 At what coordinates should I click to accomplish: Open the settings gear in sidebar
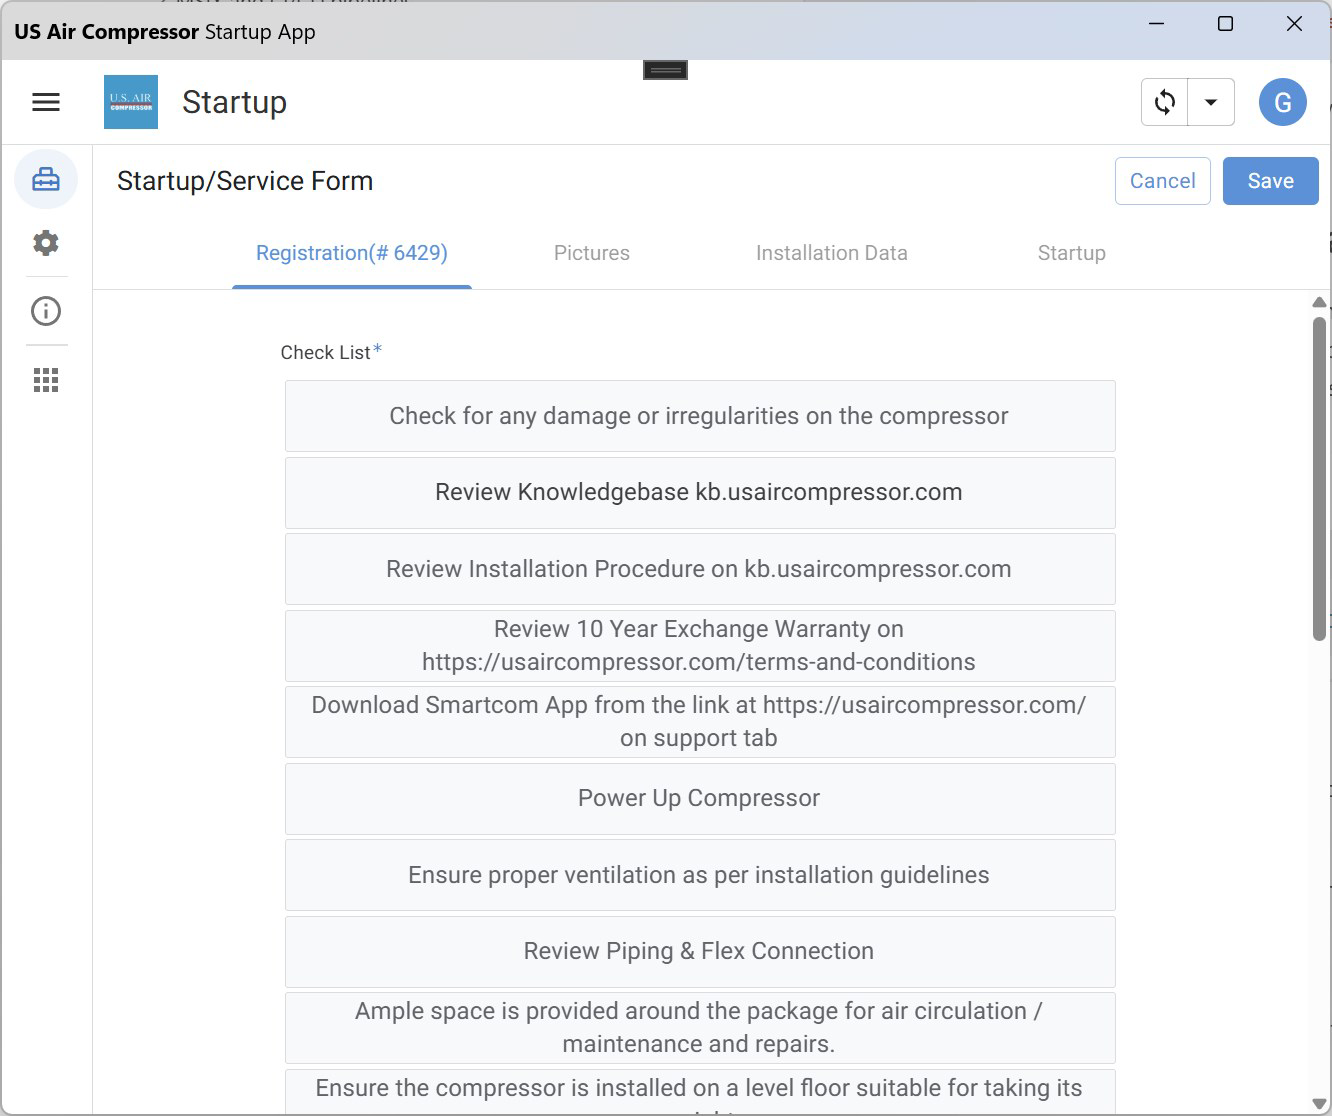pos(46,243)
